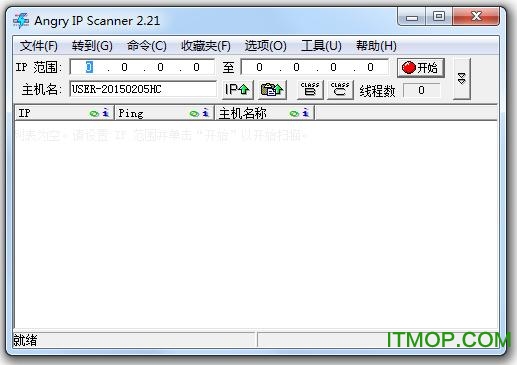Click the first octet of start IP
The height and width of the screenshot is (365, 517).
click(x=89, y=67)
